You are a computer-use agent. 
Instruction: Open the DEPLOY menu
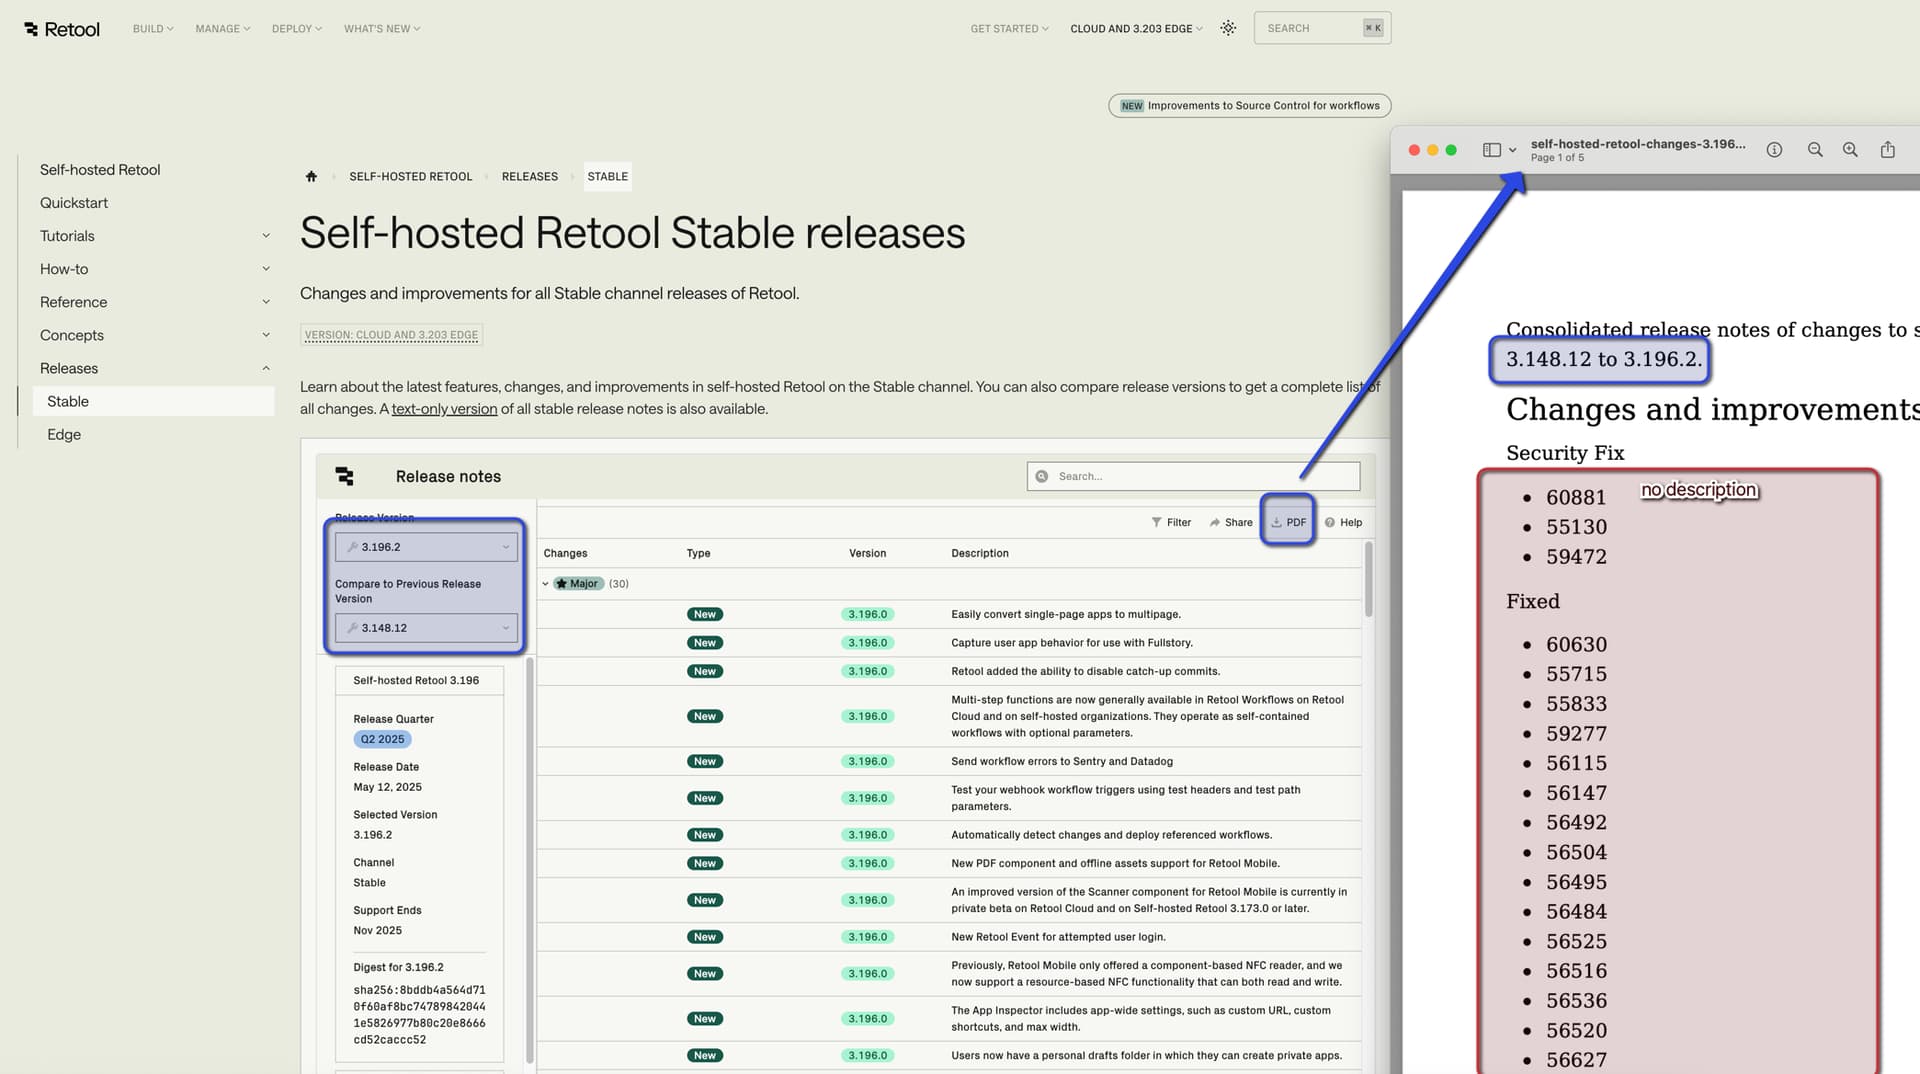[x=297, y=29]
